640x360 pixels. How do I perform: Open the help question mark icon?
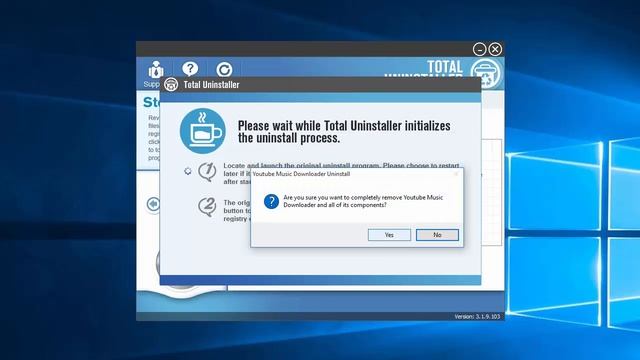tap(190, 69)
